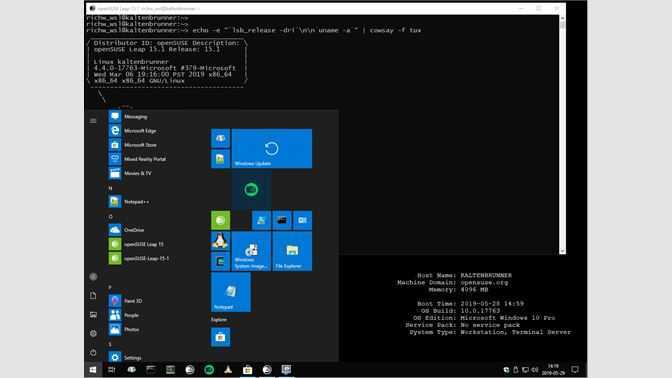Open Documents from the Start rail

pos(93,296)
